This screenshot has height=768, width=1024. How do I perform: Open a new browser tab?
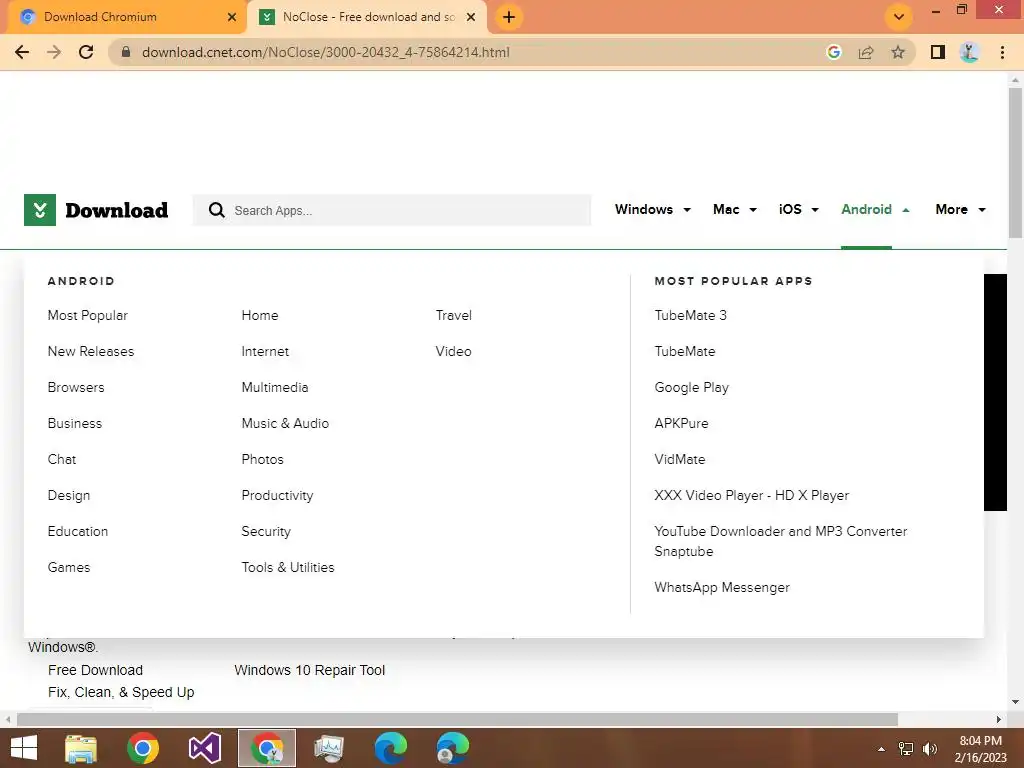point(509,17)
